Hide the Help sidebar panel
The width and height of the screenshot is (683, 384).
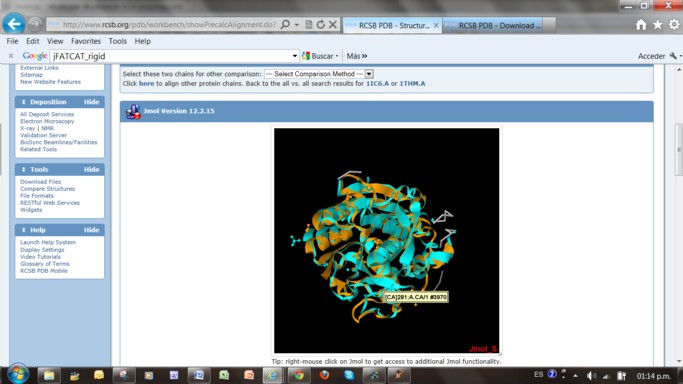pos(91,230)
